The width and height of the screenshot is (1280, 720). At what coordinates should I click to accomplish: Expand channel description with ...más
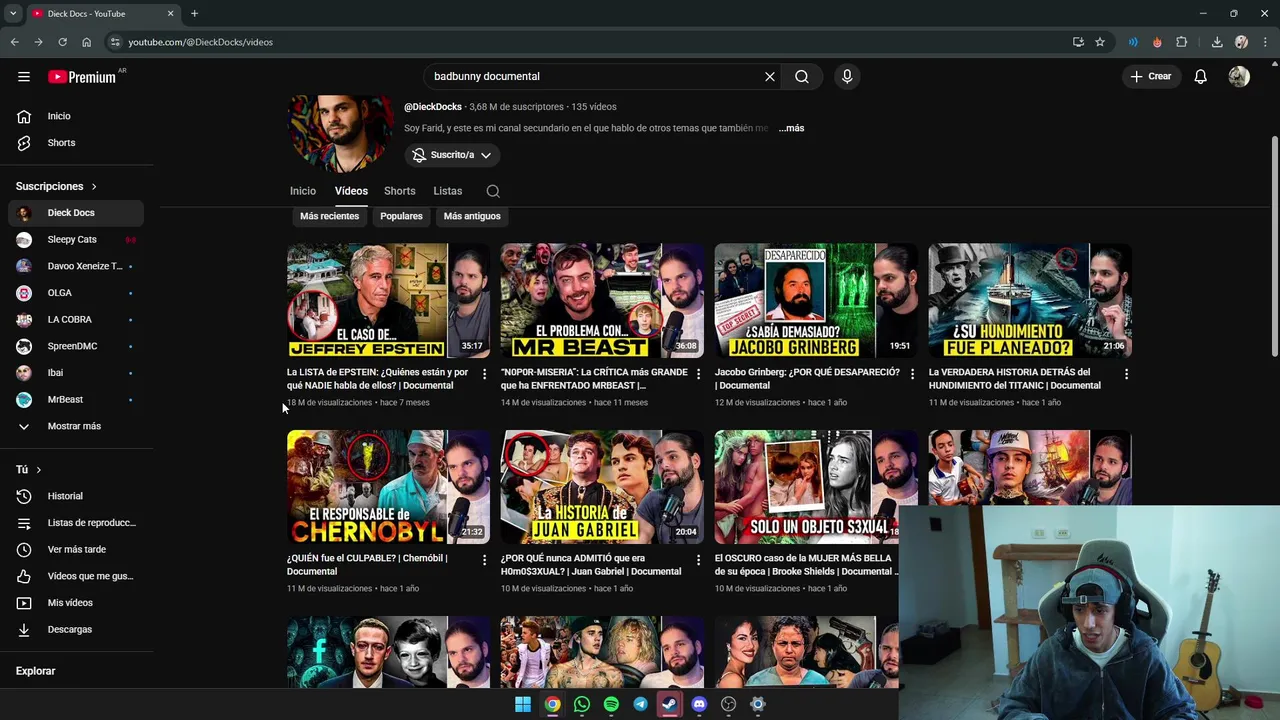[791, 128]
